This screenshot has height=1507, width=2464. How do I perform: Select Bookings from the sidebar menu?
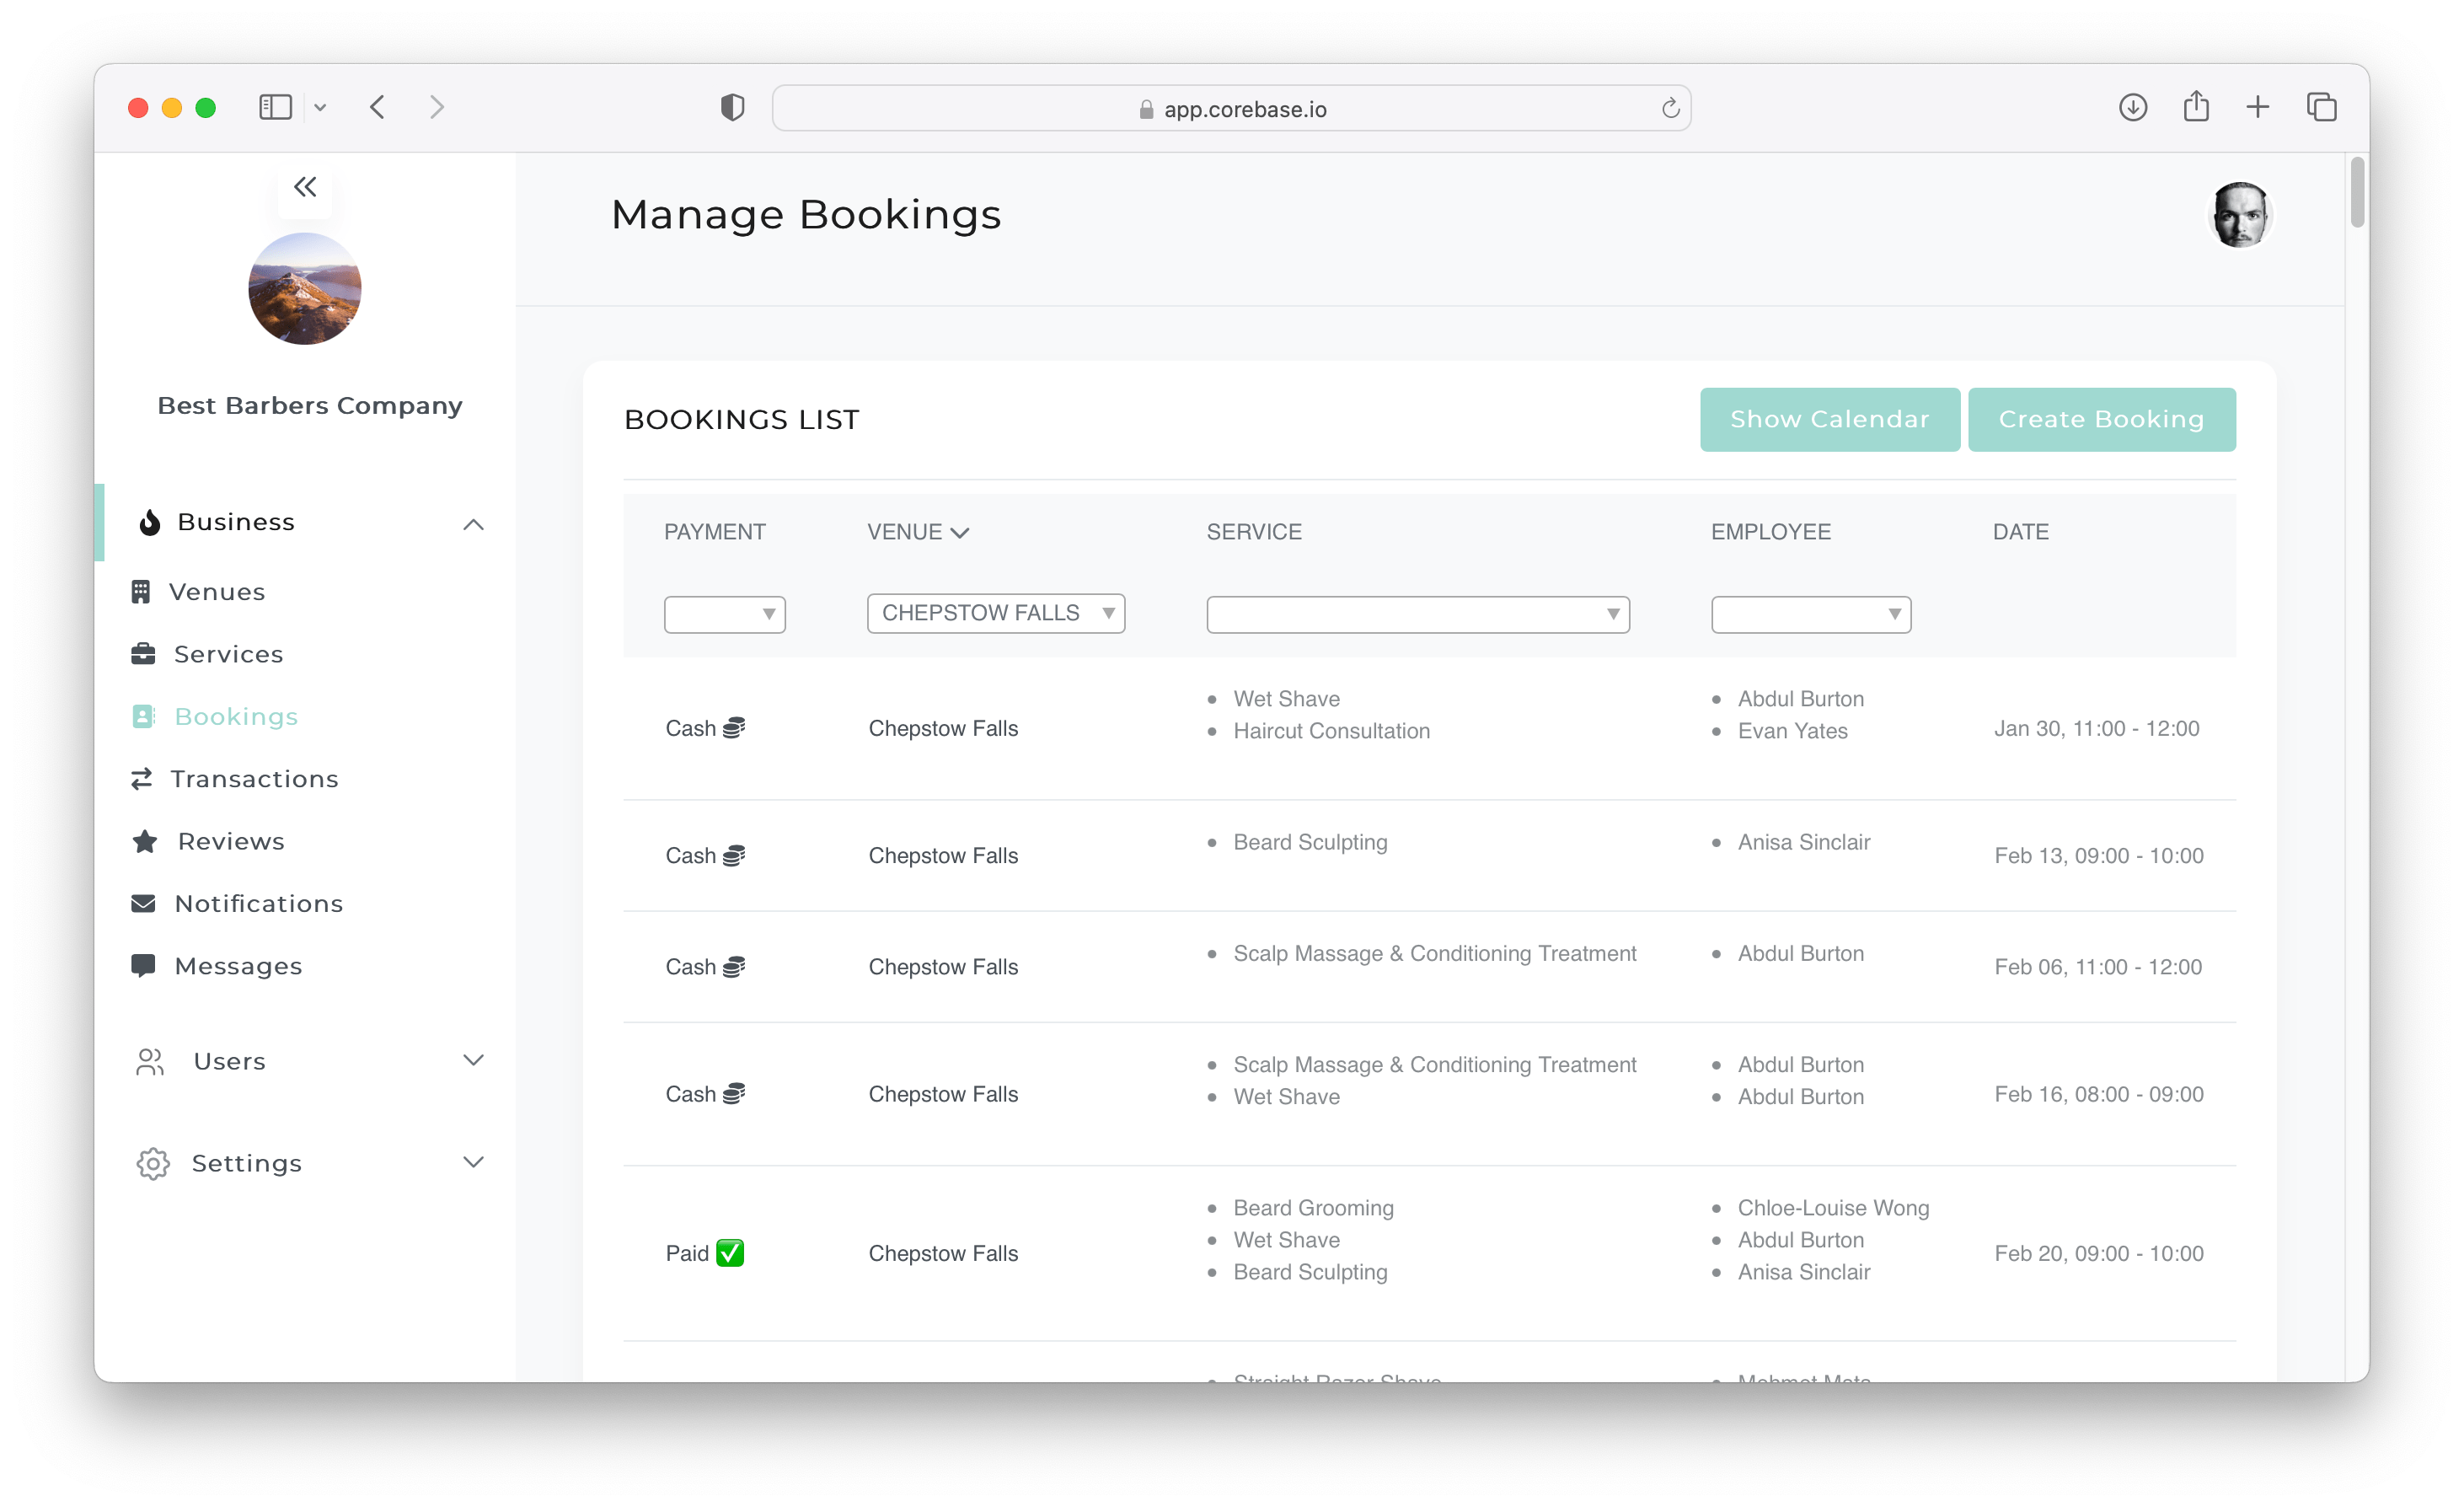pyautogui.click(x=236, y=715)
